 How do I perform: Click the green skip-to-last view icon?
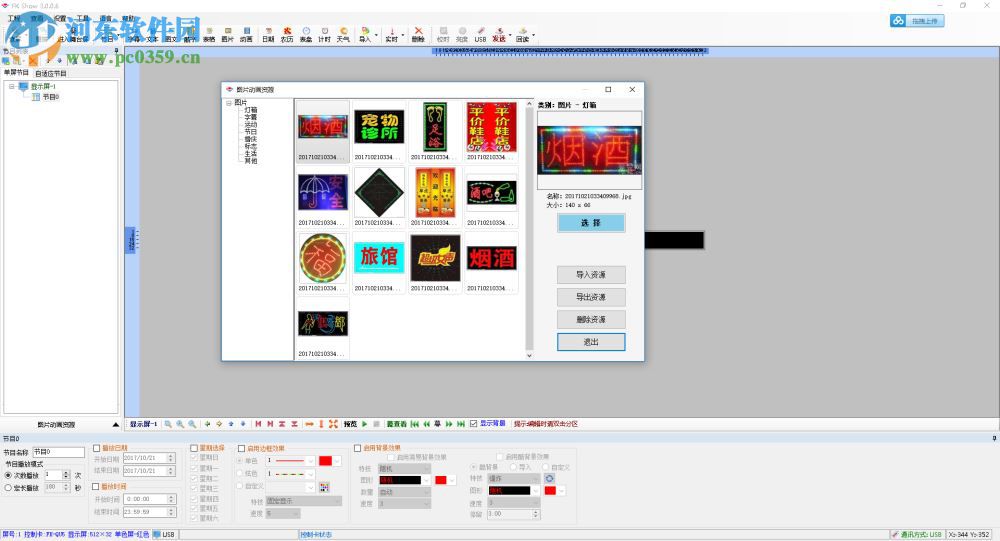[460, 424]
